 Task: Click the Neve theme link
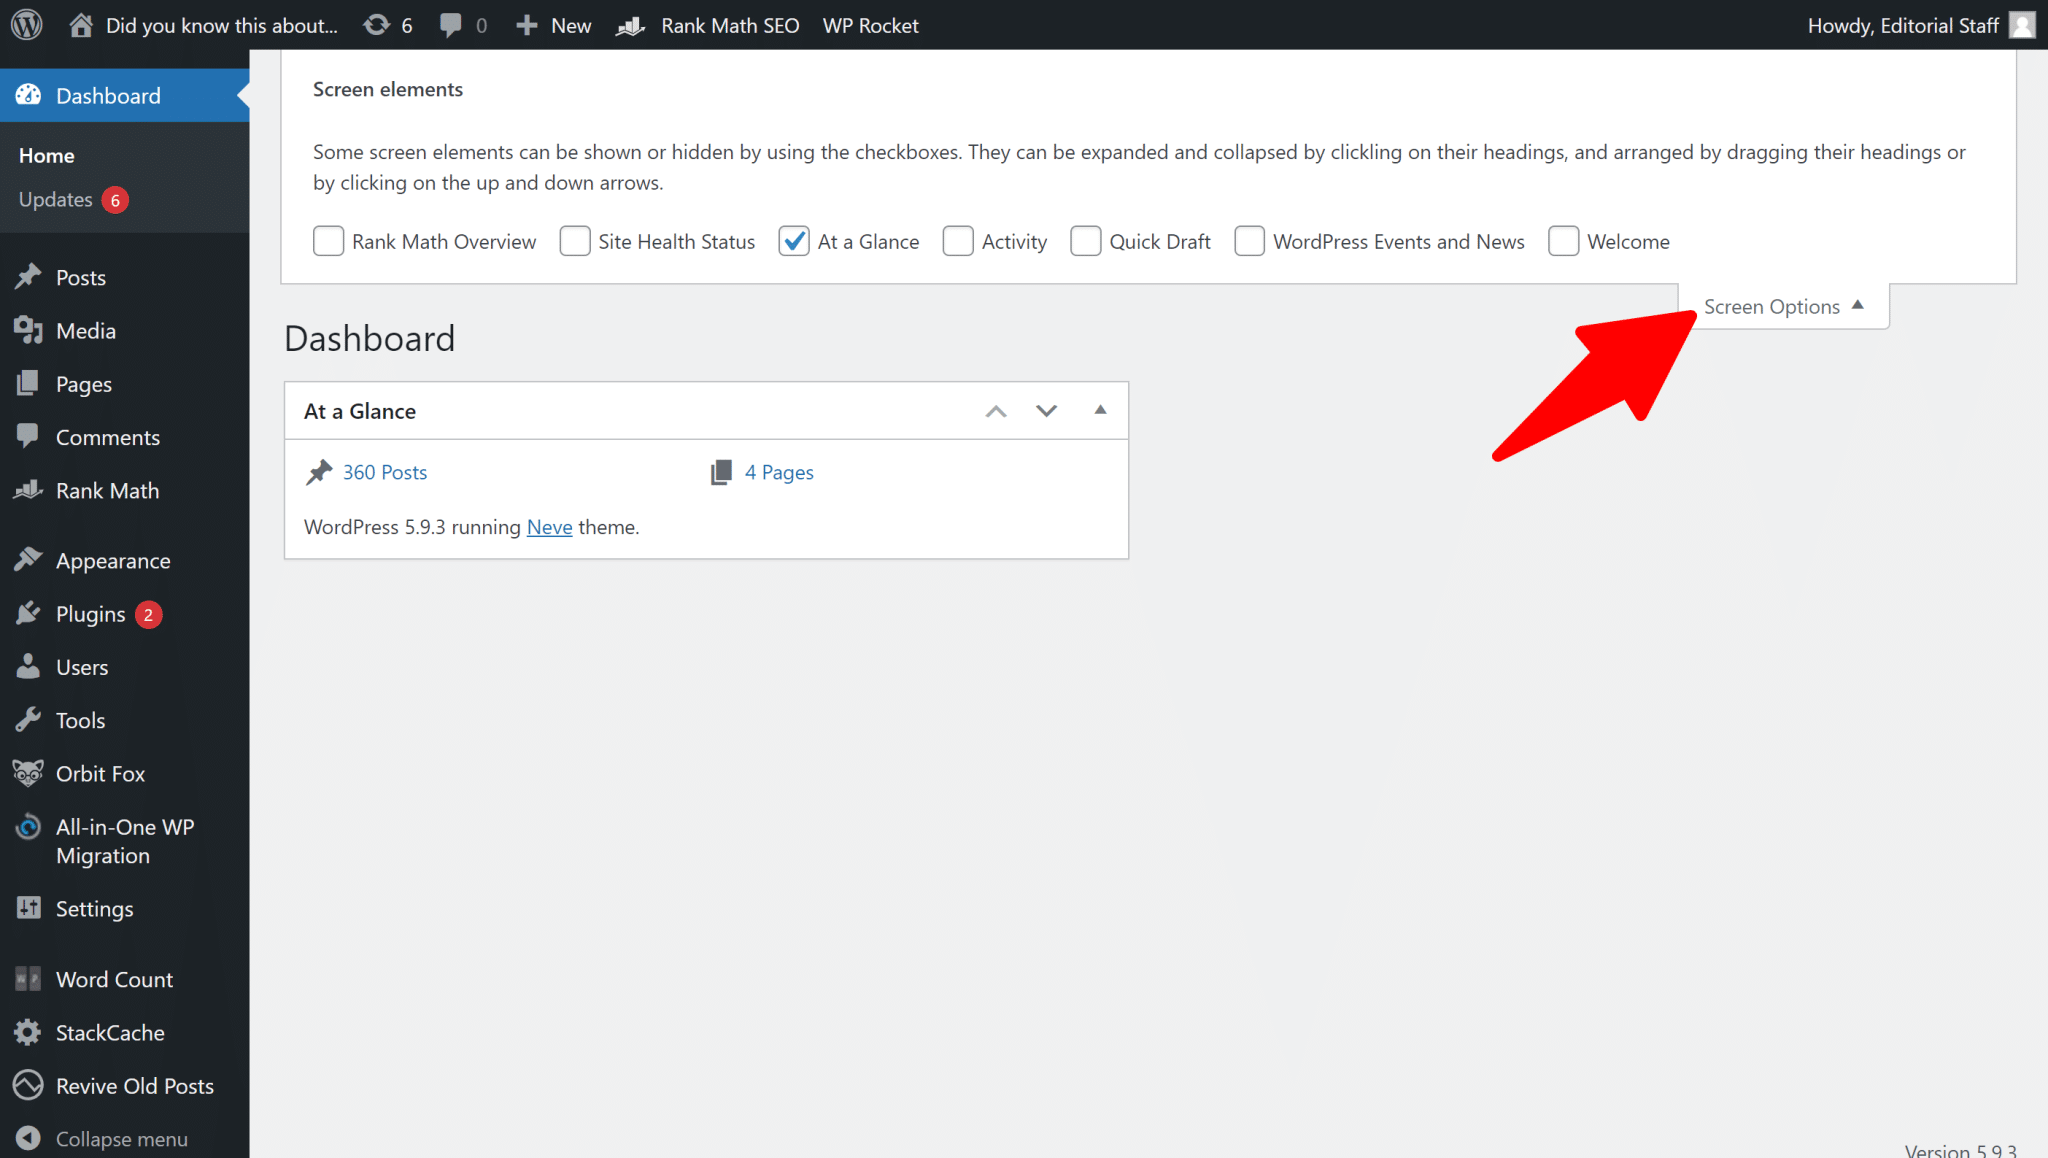click(549, 527)
